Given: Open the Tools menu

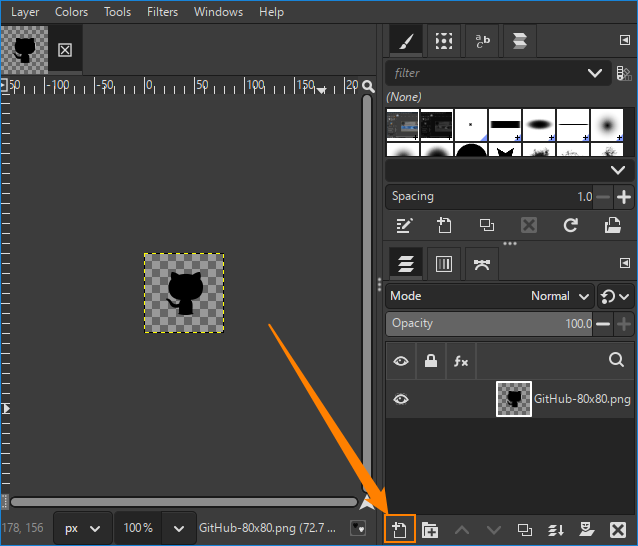Looking at the screenshot, I should 117,12.
